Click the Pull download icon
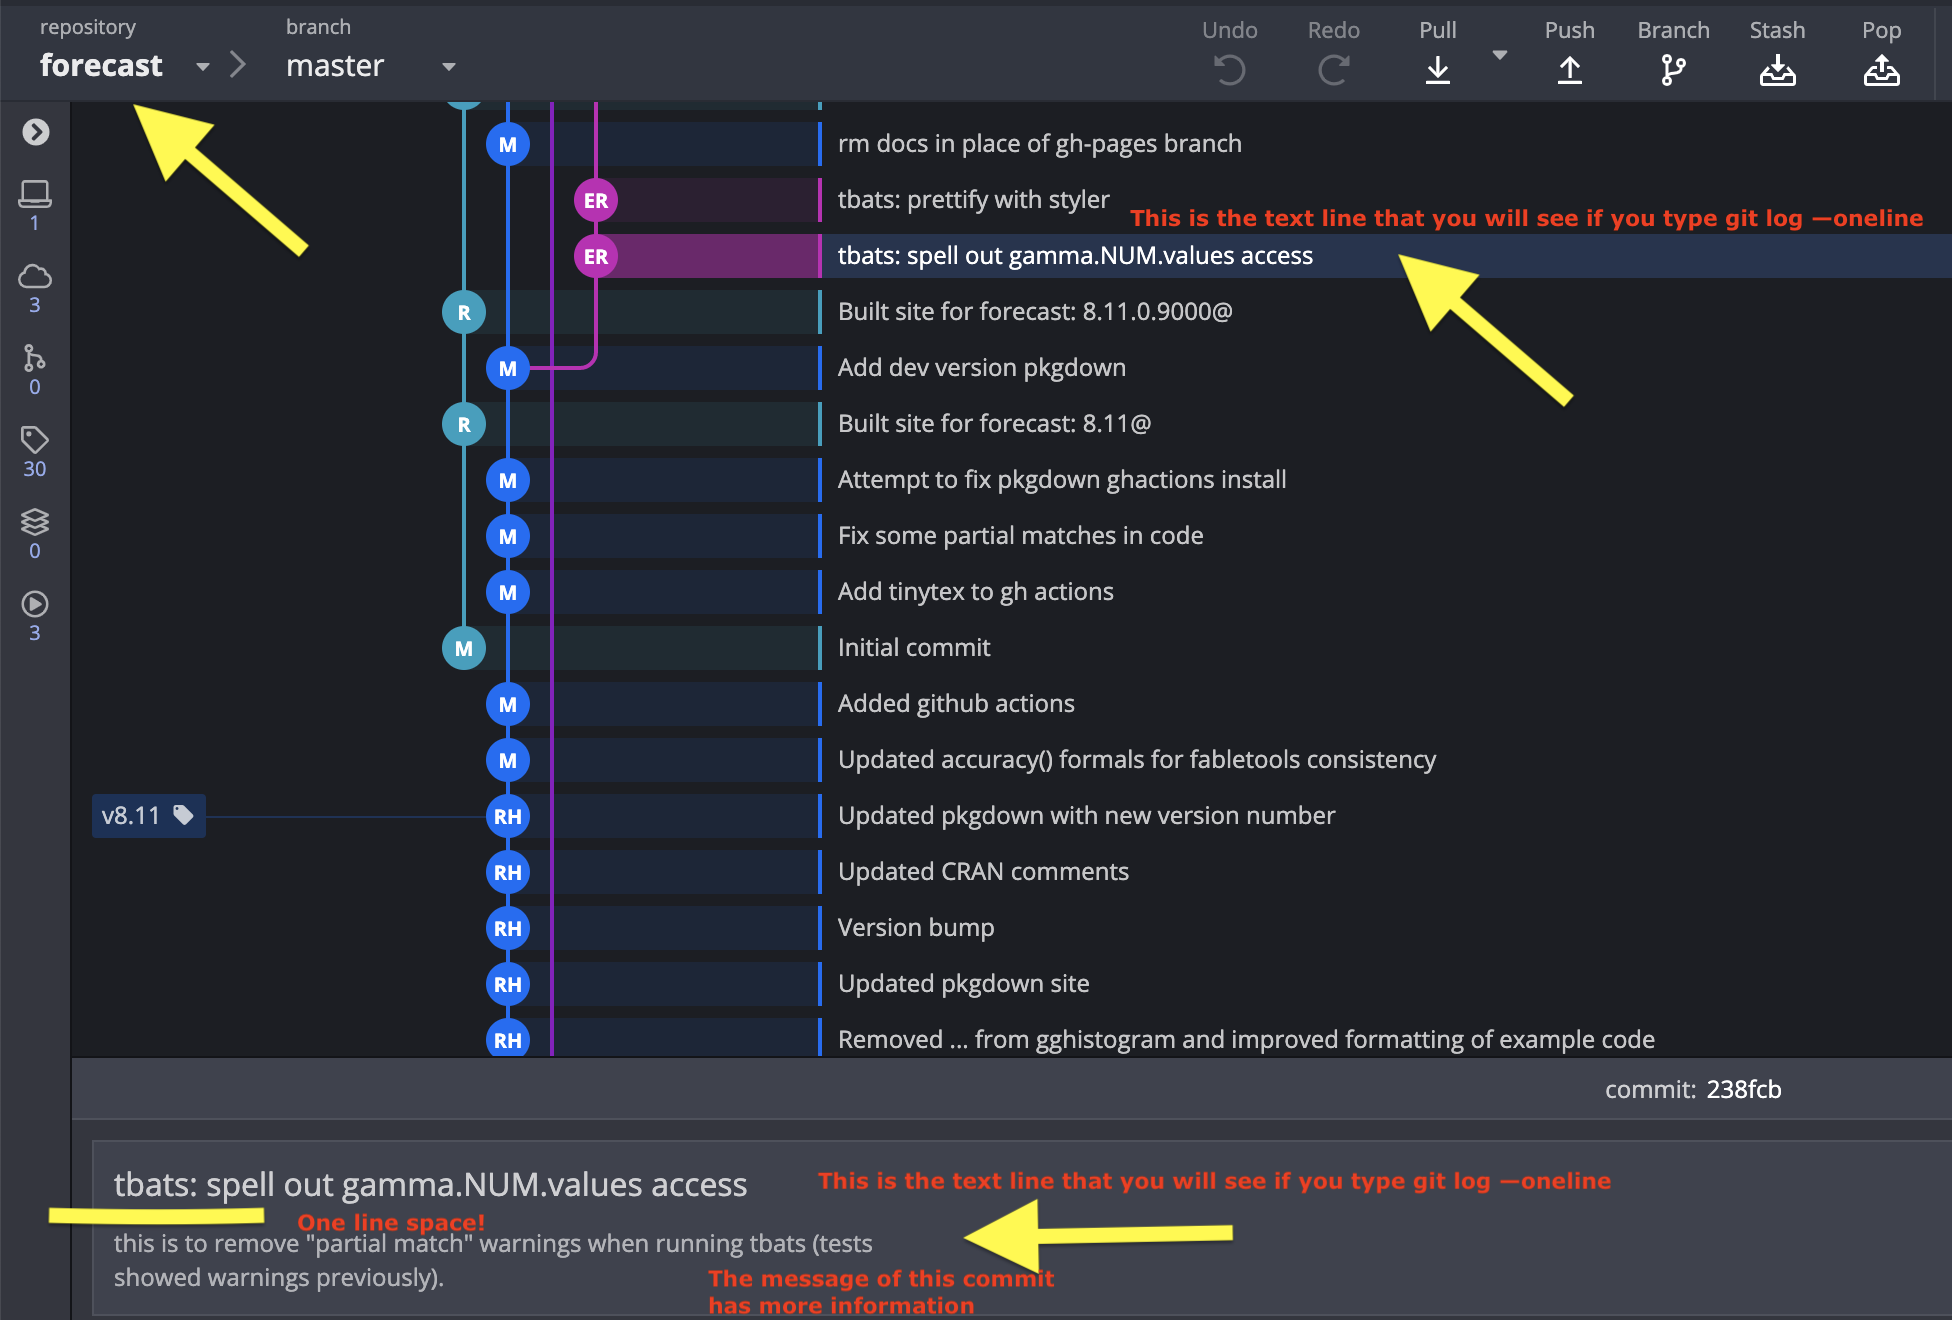 (1437, 69)
